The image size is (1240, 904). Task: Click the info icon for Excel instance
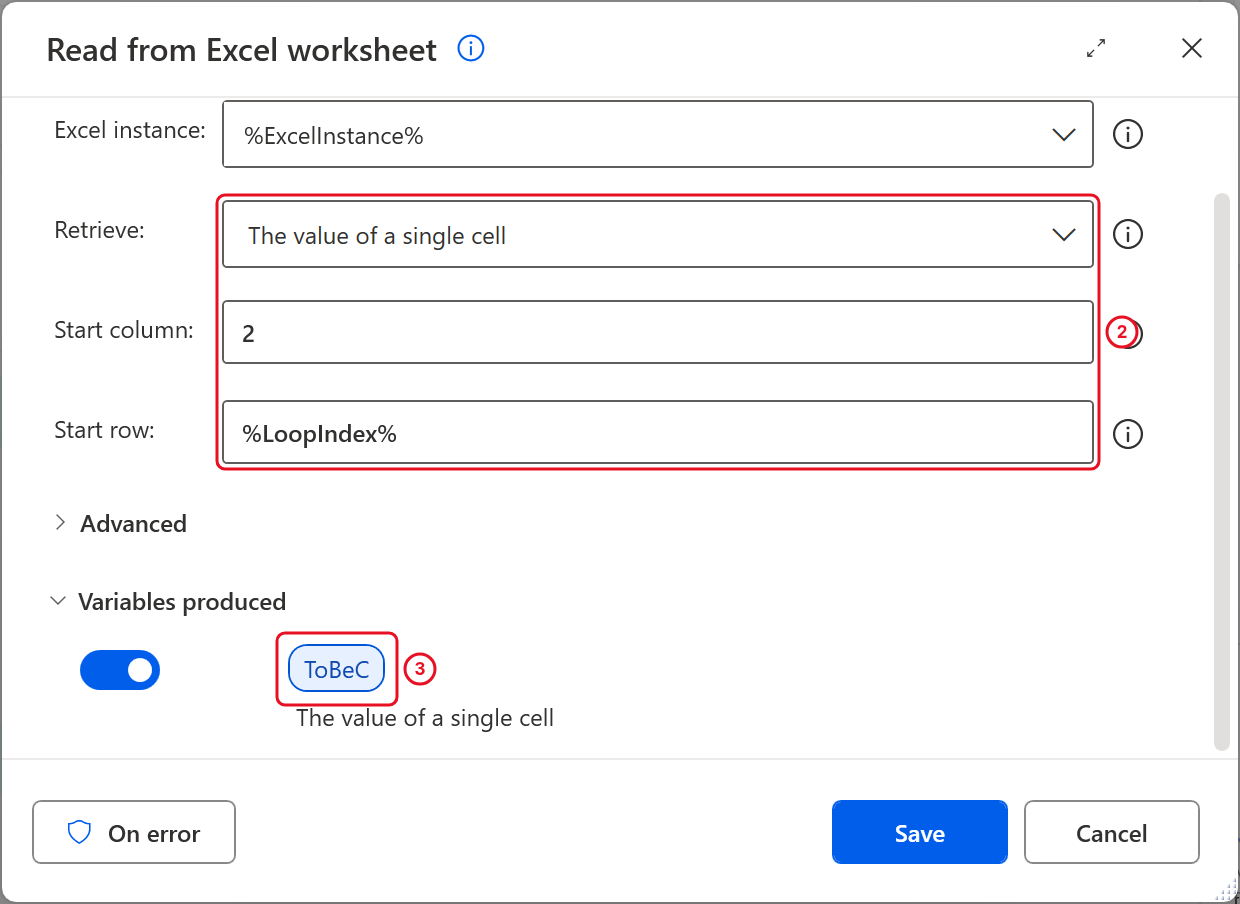[x=1128, y=134]
